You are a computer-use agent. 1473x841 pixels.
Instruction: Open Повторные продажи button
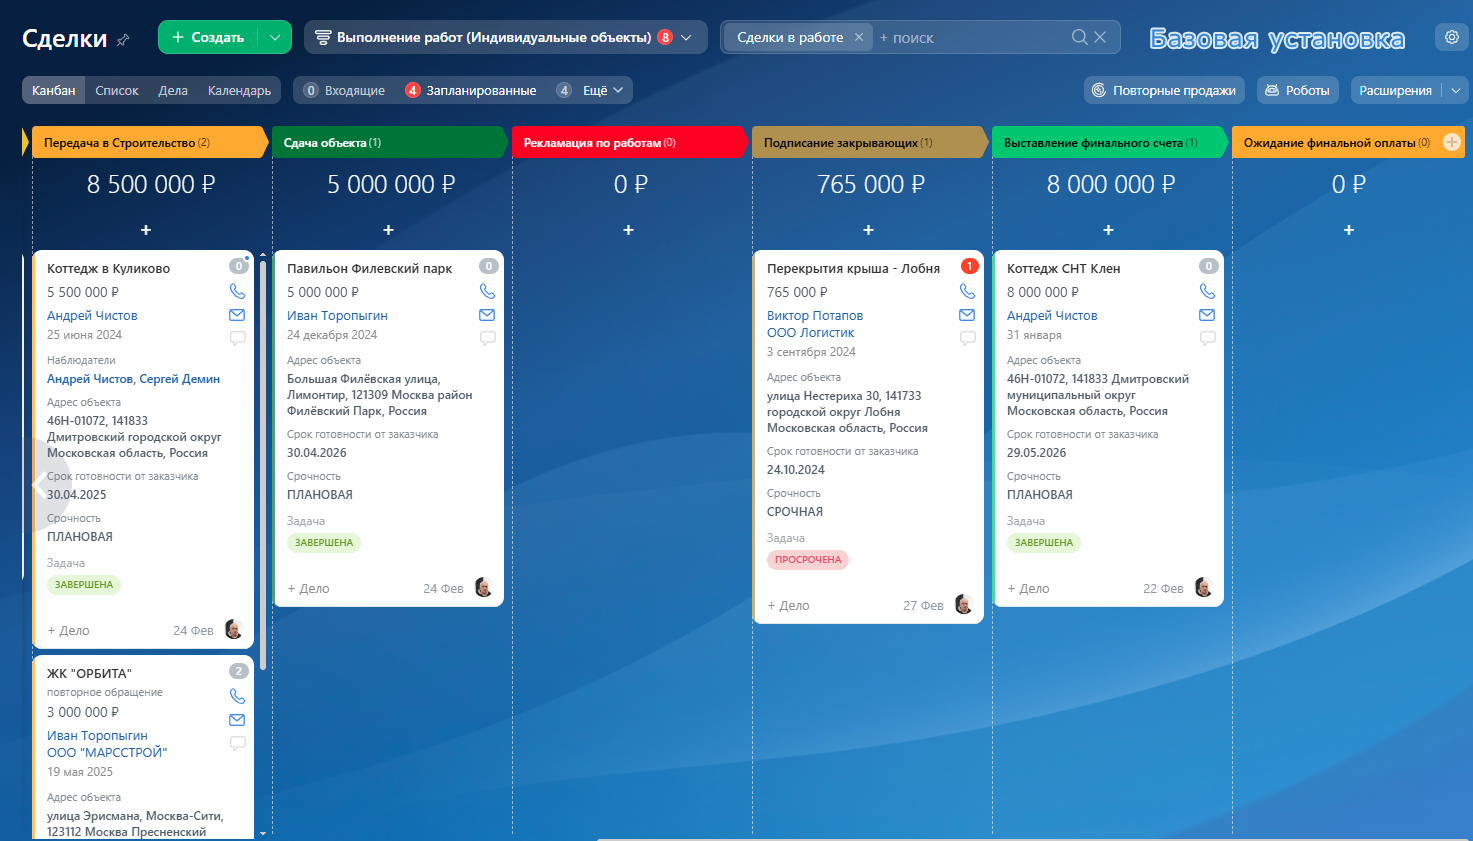1164,90
